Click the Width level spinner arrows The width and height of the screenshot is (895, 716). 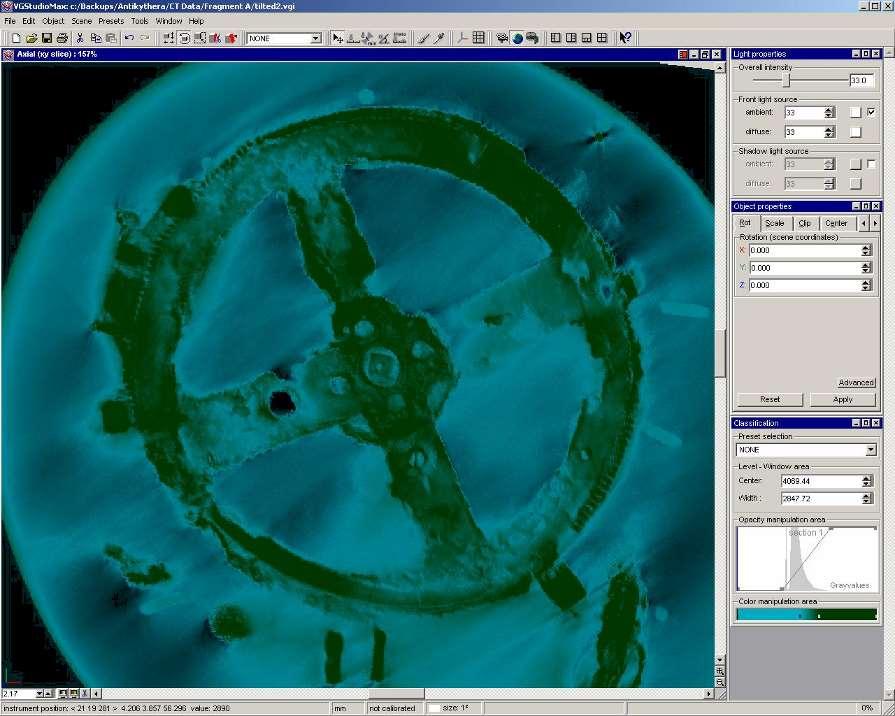tap(866, 498)
